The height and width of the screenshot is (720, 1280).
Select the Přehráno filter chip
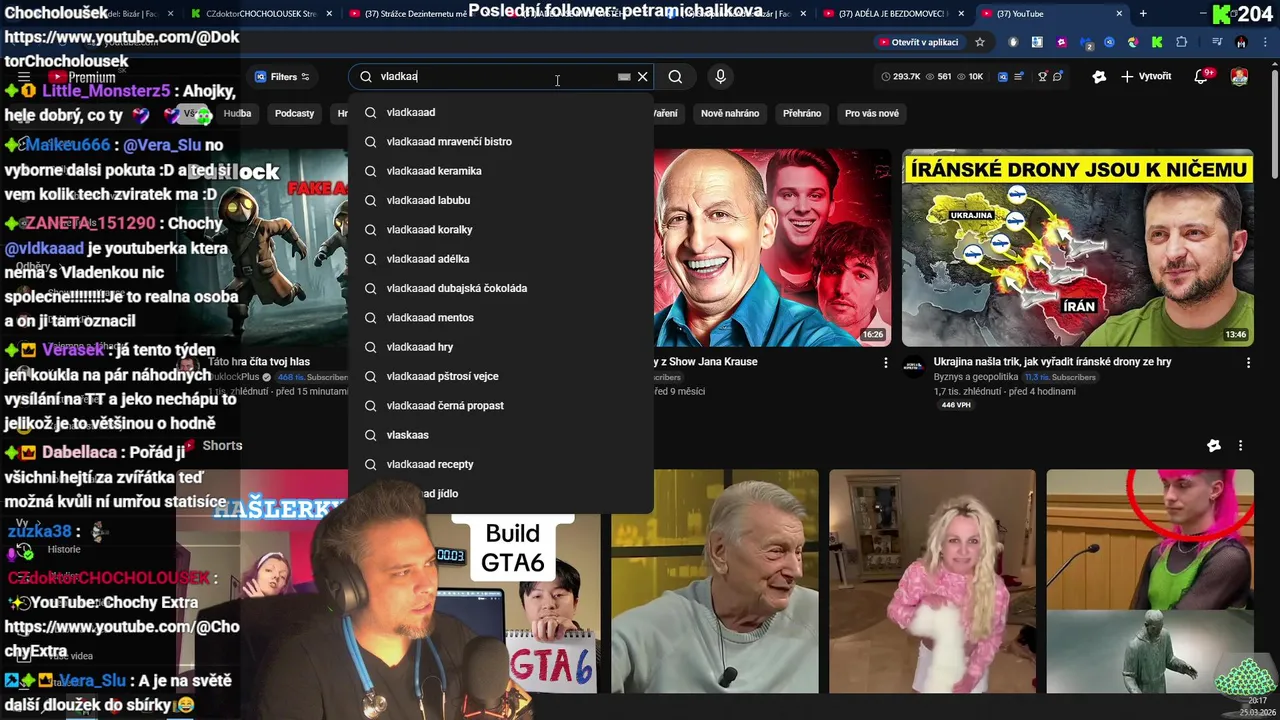[x=802, y=113]
